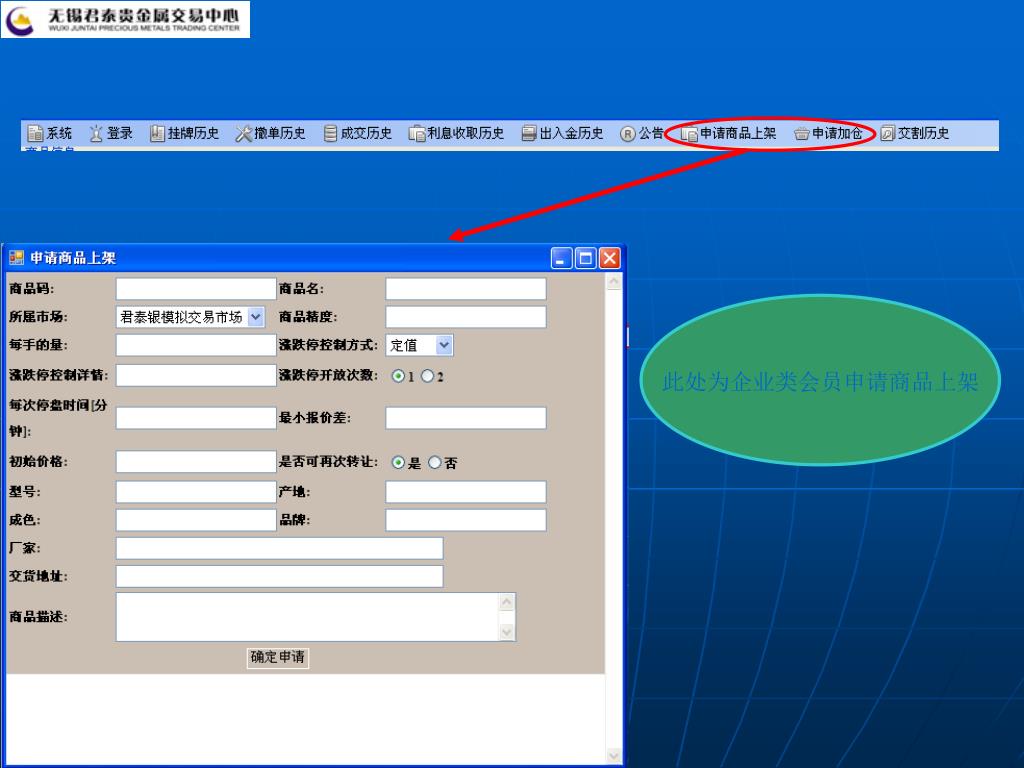
Task: Open the 交割历史 menu label
Action: pyautogui.click(x=923, y=133)
